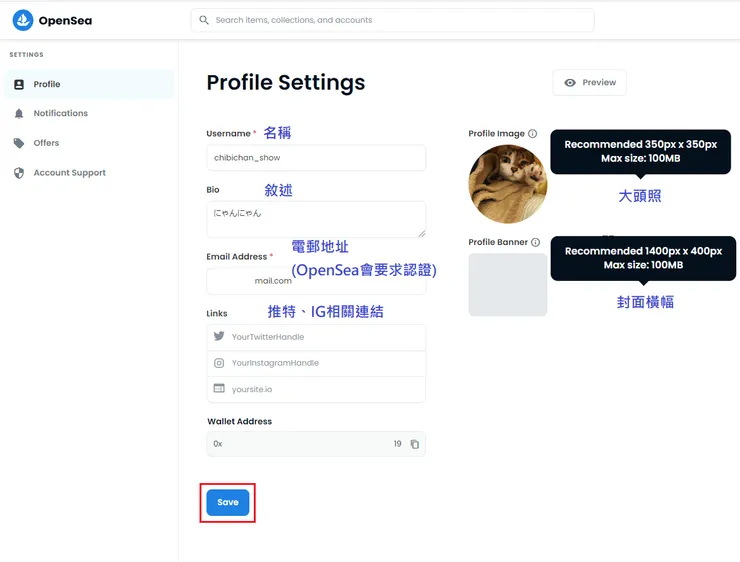The width and height of the screenshot is (740, 562).
Task: Open the Notifications settings tab
Action: tap(89, 113)
